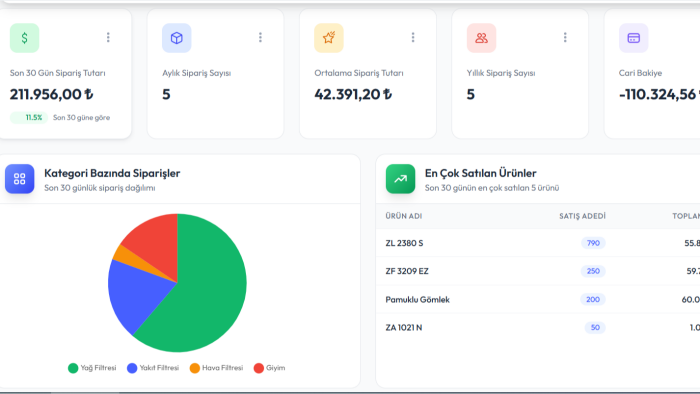Open three-dot menu on Son 30 Gün Sipariş Tutarı card
The width and height of the screenshot is (700, 394).
click(x=108, y=37)
